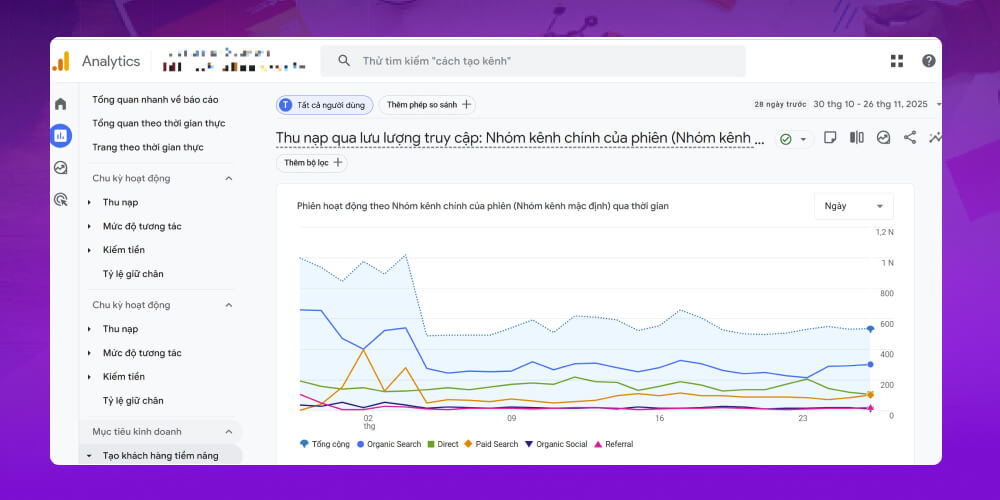Click the Thêm phép so sánh button
This screenshot has height=500, width=1000.
point(427,104)
